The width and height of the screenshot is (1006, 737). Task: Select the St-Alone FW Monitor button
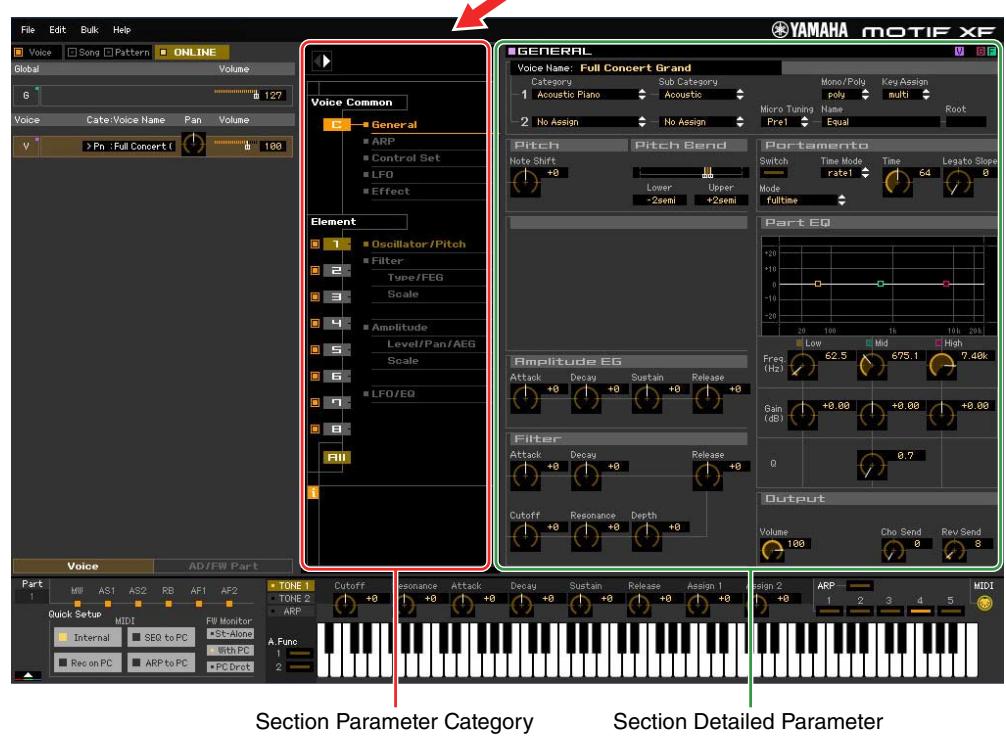230,634
